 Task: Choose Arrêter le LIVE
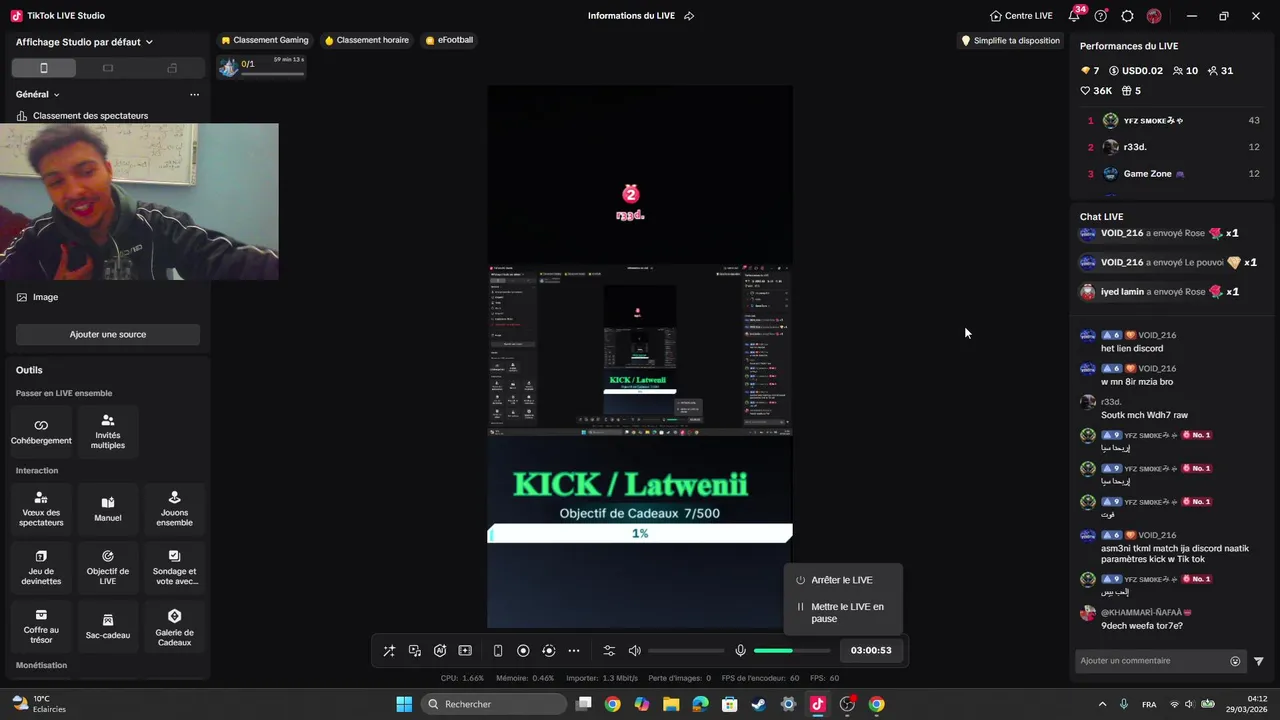[x=842, y=580]
